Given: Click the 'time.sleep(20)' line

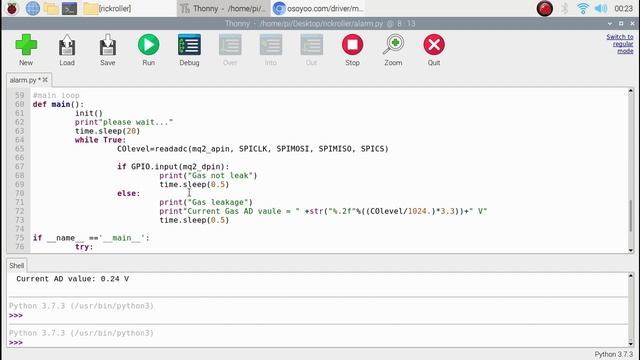Looking at the screenshot, I should (x=107, y=131).
